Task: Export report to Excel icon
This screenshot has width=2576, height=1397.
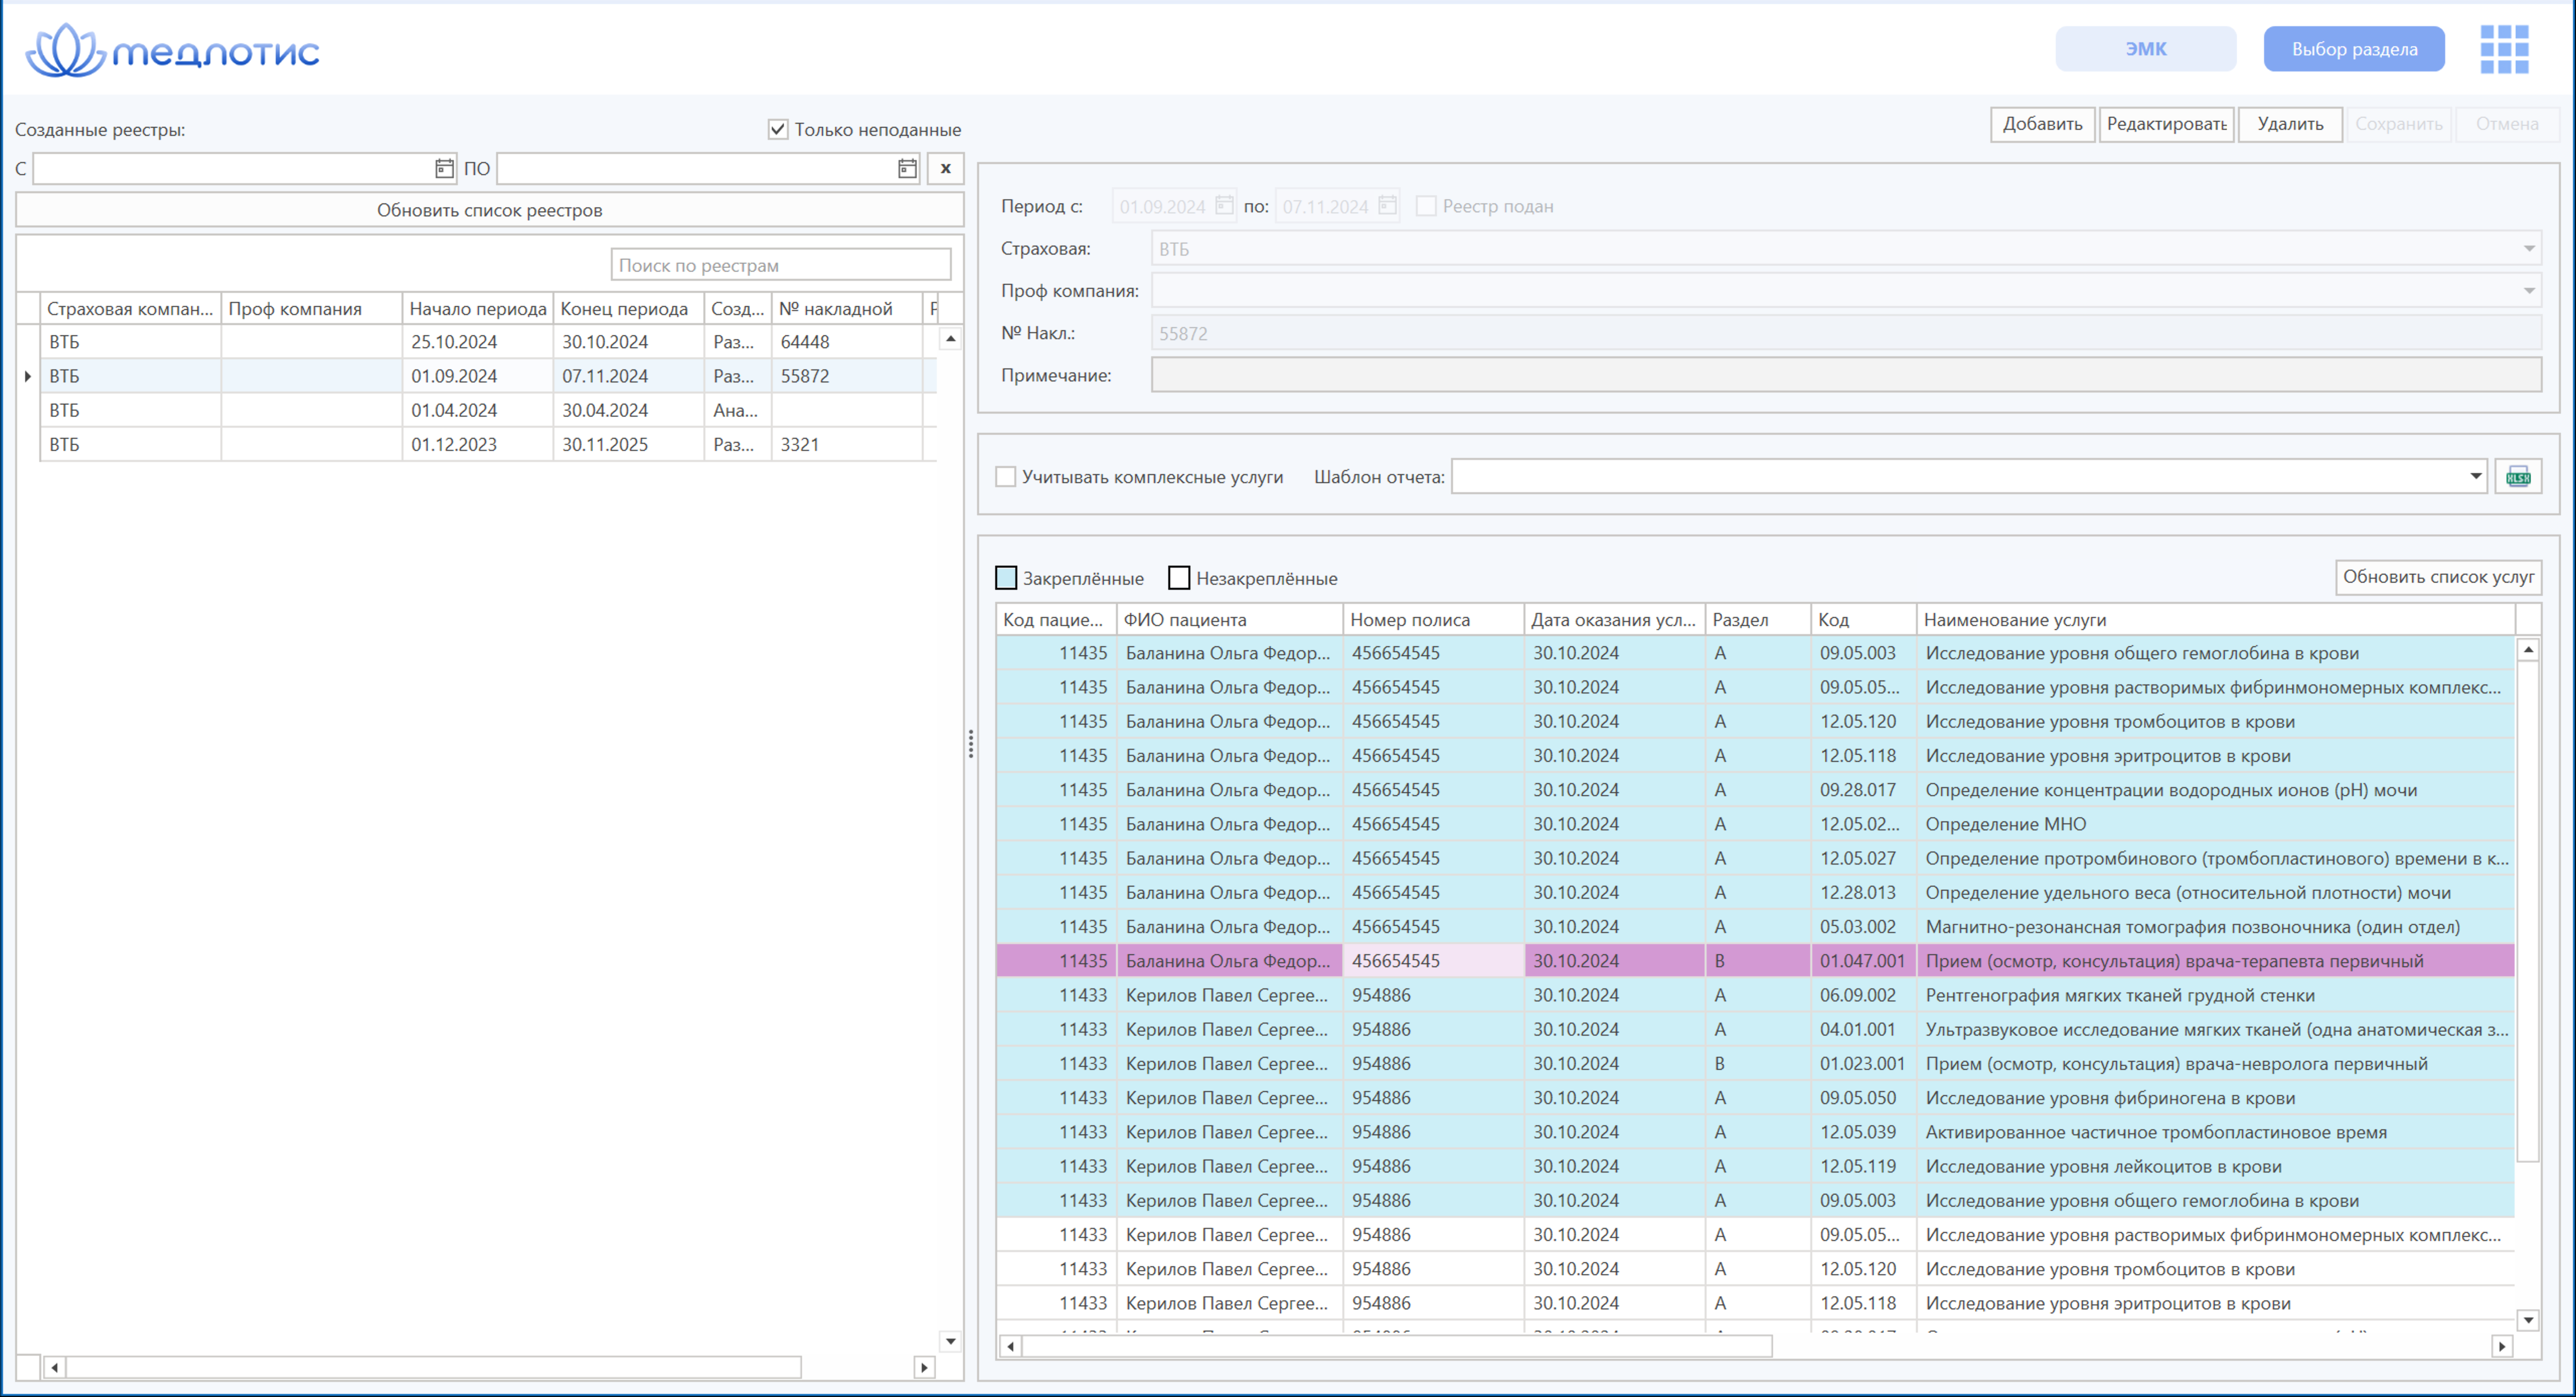Action: click(2518, 477)
